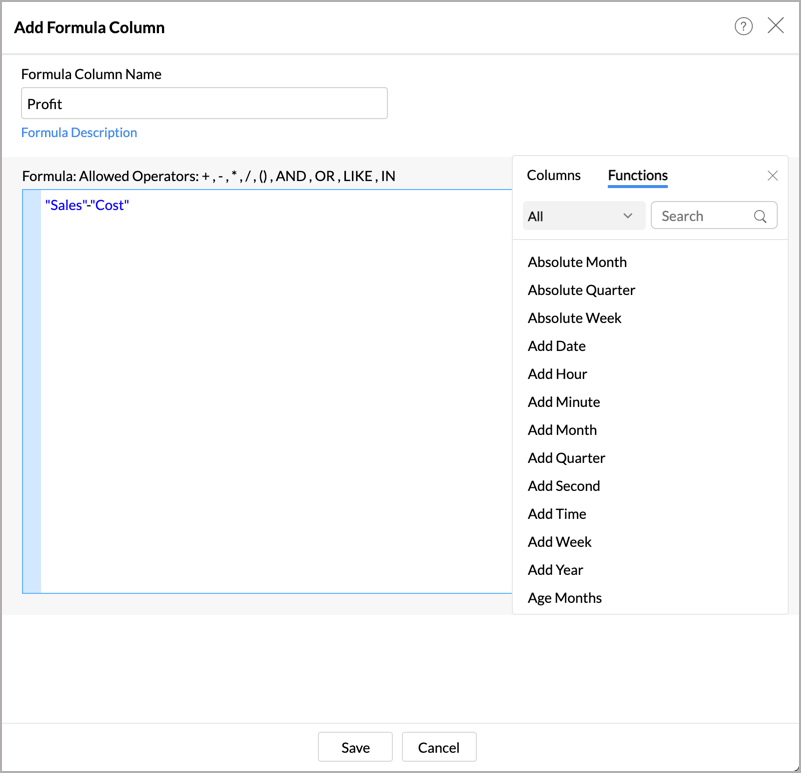Insert the Age Months function
The width and height of the screenshot is (801, 773).
[564, 598]
